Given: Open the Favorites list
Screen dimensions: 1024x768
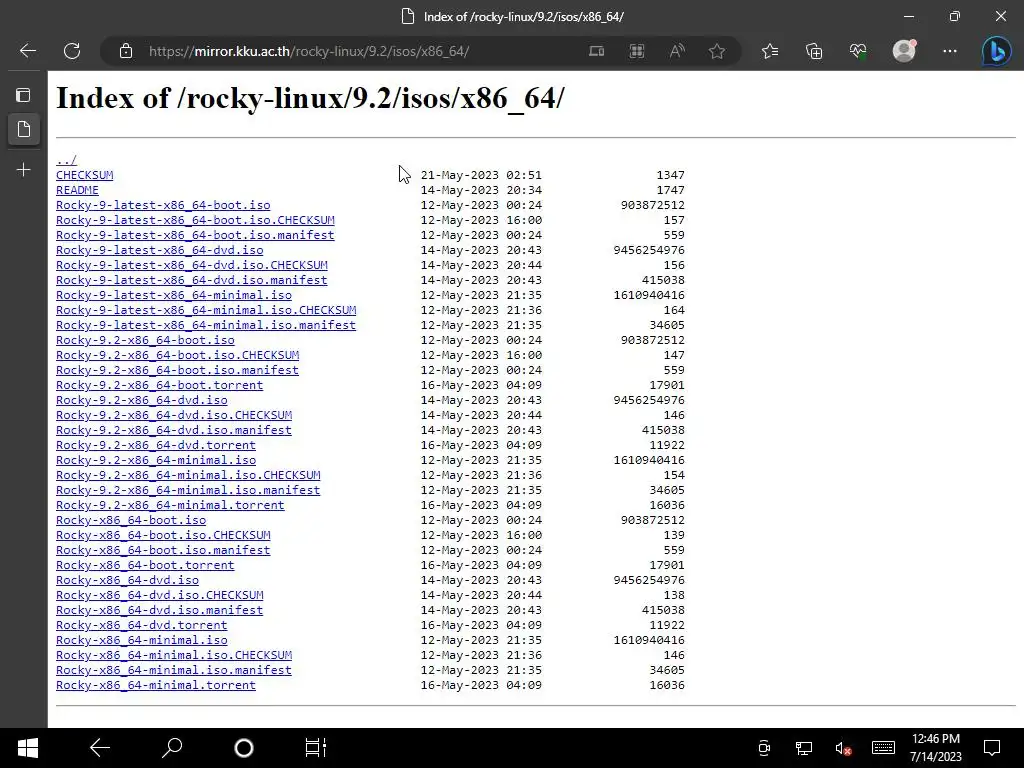Looking at the screenshot, I should (x=770, y=51).
